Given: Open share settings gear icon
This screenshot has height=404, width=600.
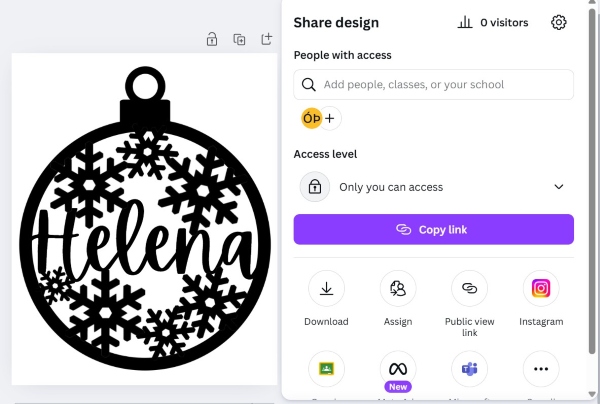Looking at the screenshot, I should pos(559,22).
